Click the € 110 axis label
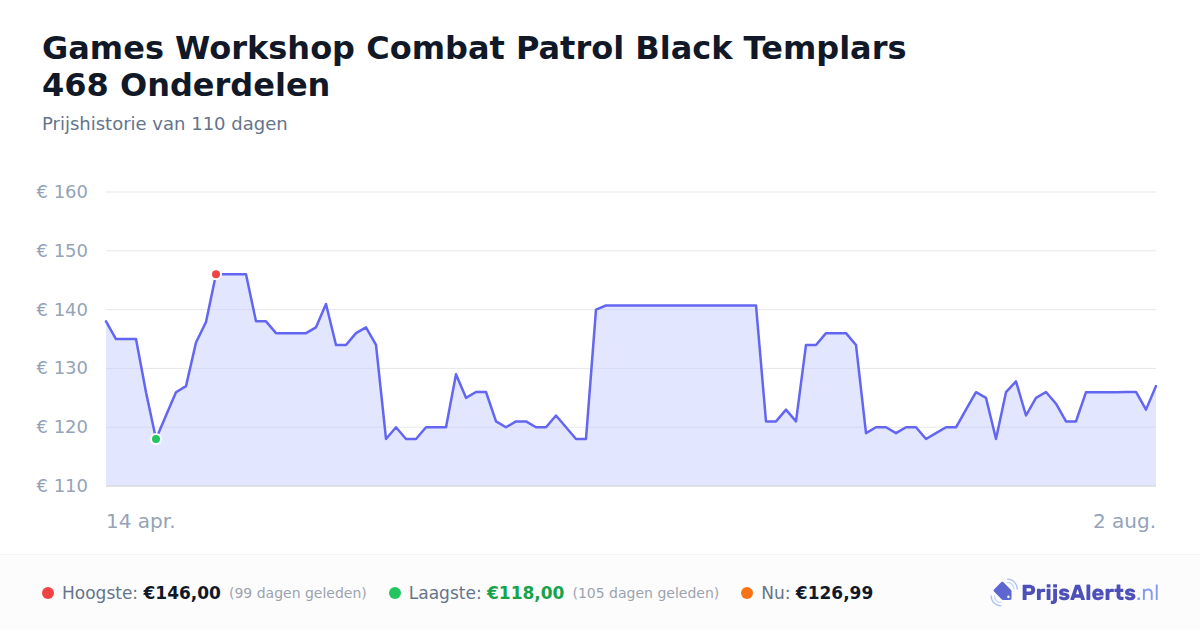Viewport: 1200px width, 630px height. click(62, 486)
